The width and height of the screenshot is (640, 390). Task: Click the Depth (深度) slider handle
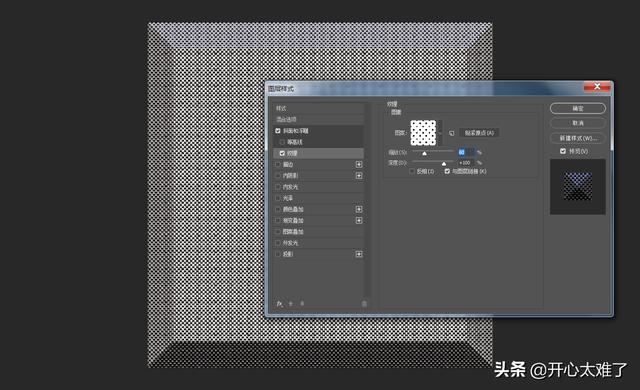pos(444,164)
